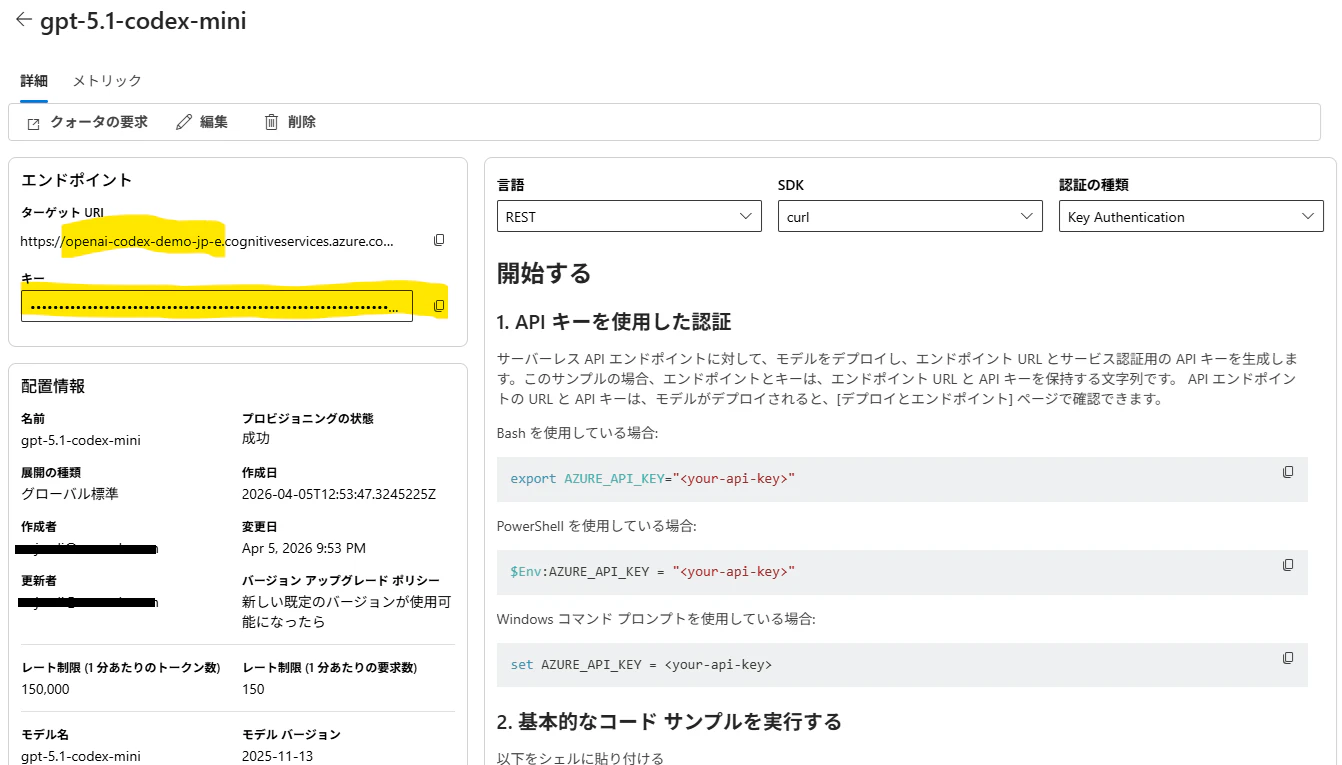Image resolution: width=1342 pixels, height=765 pixels.
Task: Click the 作成日 timestamp 2026-04-05T12:53:47.3245225Z
Action: [339, 494]
